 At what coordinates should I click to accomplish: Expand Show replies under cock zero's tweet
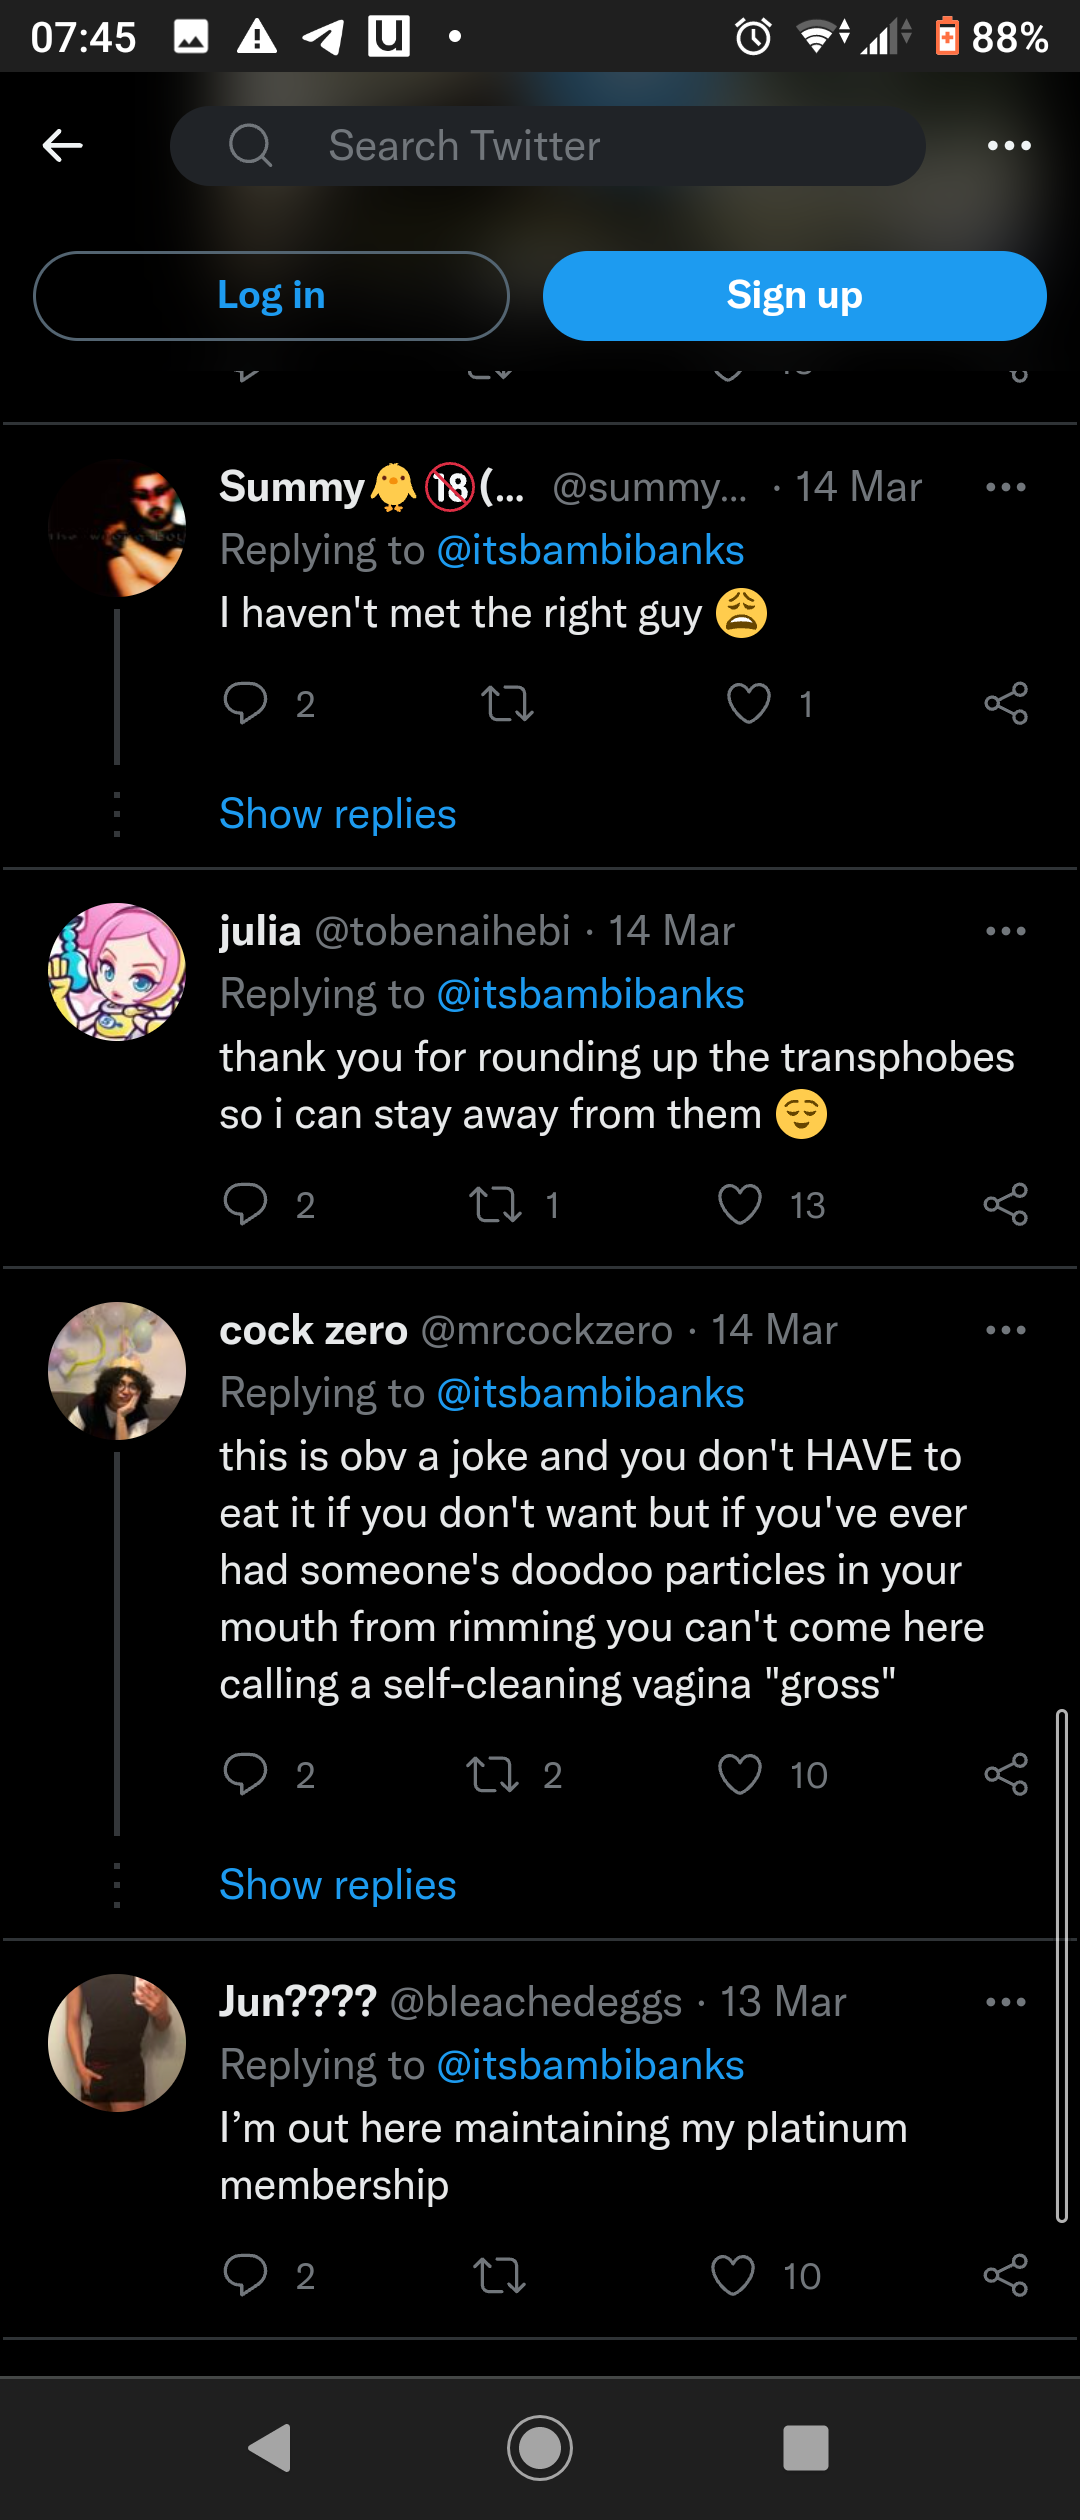click(x=338, y=1885)
